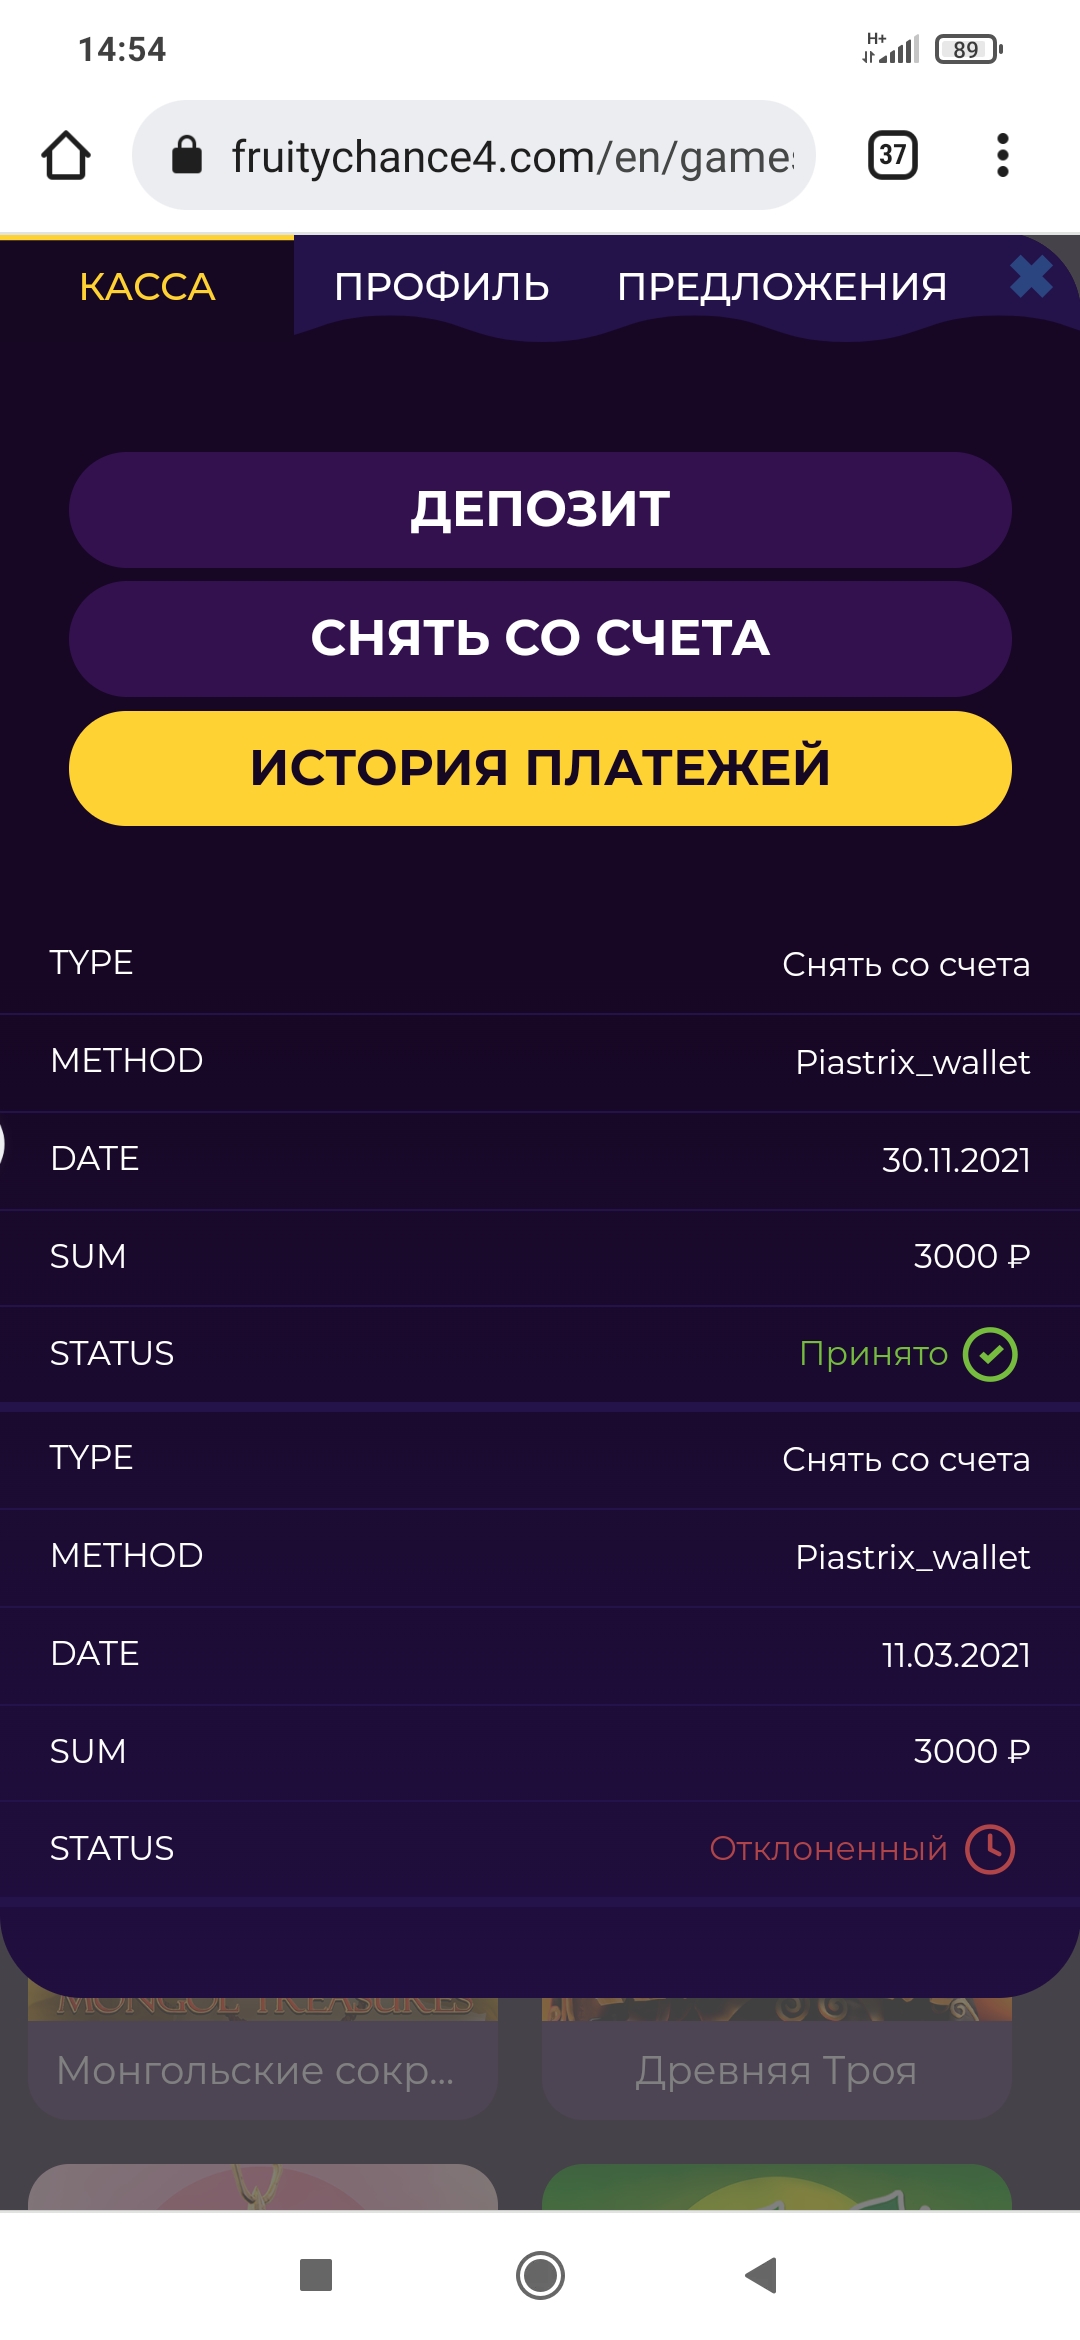This screenshot has height=2340, width=1080.
Task: Switch to the КАССА tab
Action: tap(147, 287)
